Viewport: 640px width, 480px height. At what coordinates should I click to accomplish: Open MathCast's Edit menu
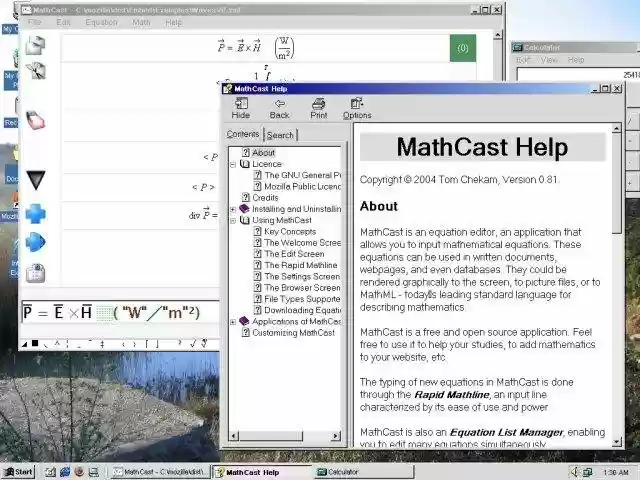[x=63, y=22]
